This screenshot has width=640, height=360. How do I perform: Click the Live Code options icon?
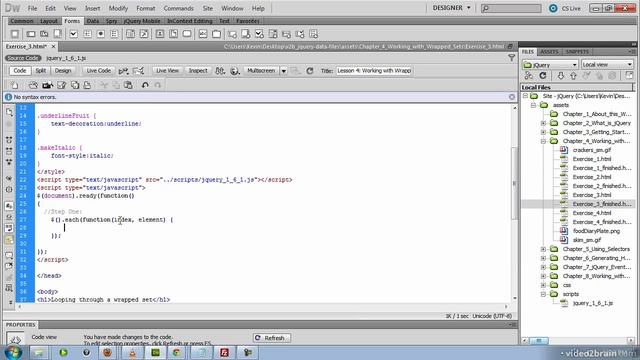pyautogui.click(x=123, y=71)
